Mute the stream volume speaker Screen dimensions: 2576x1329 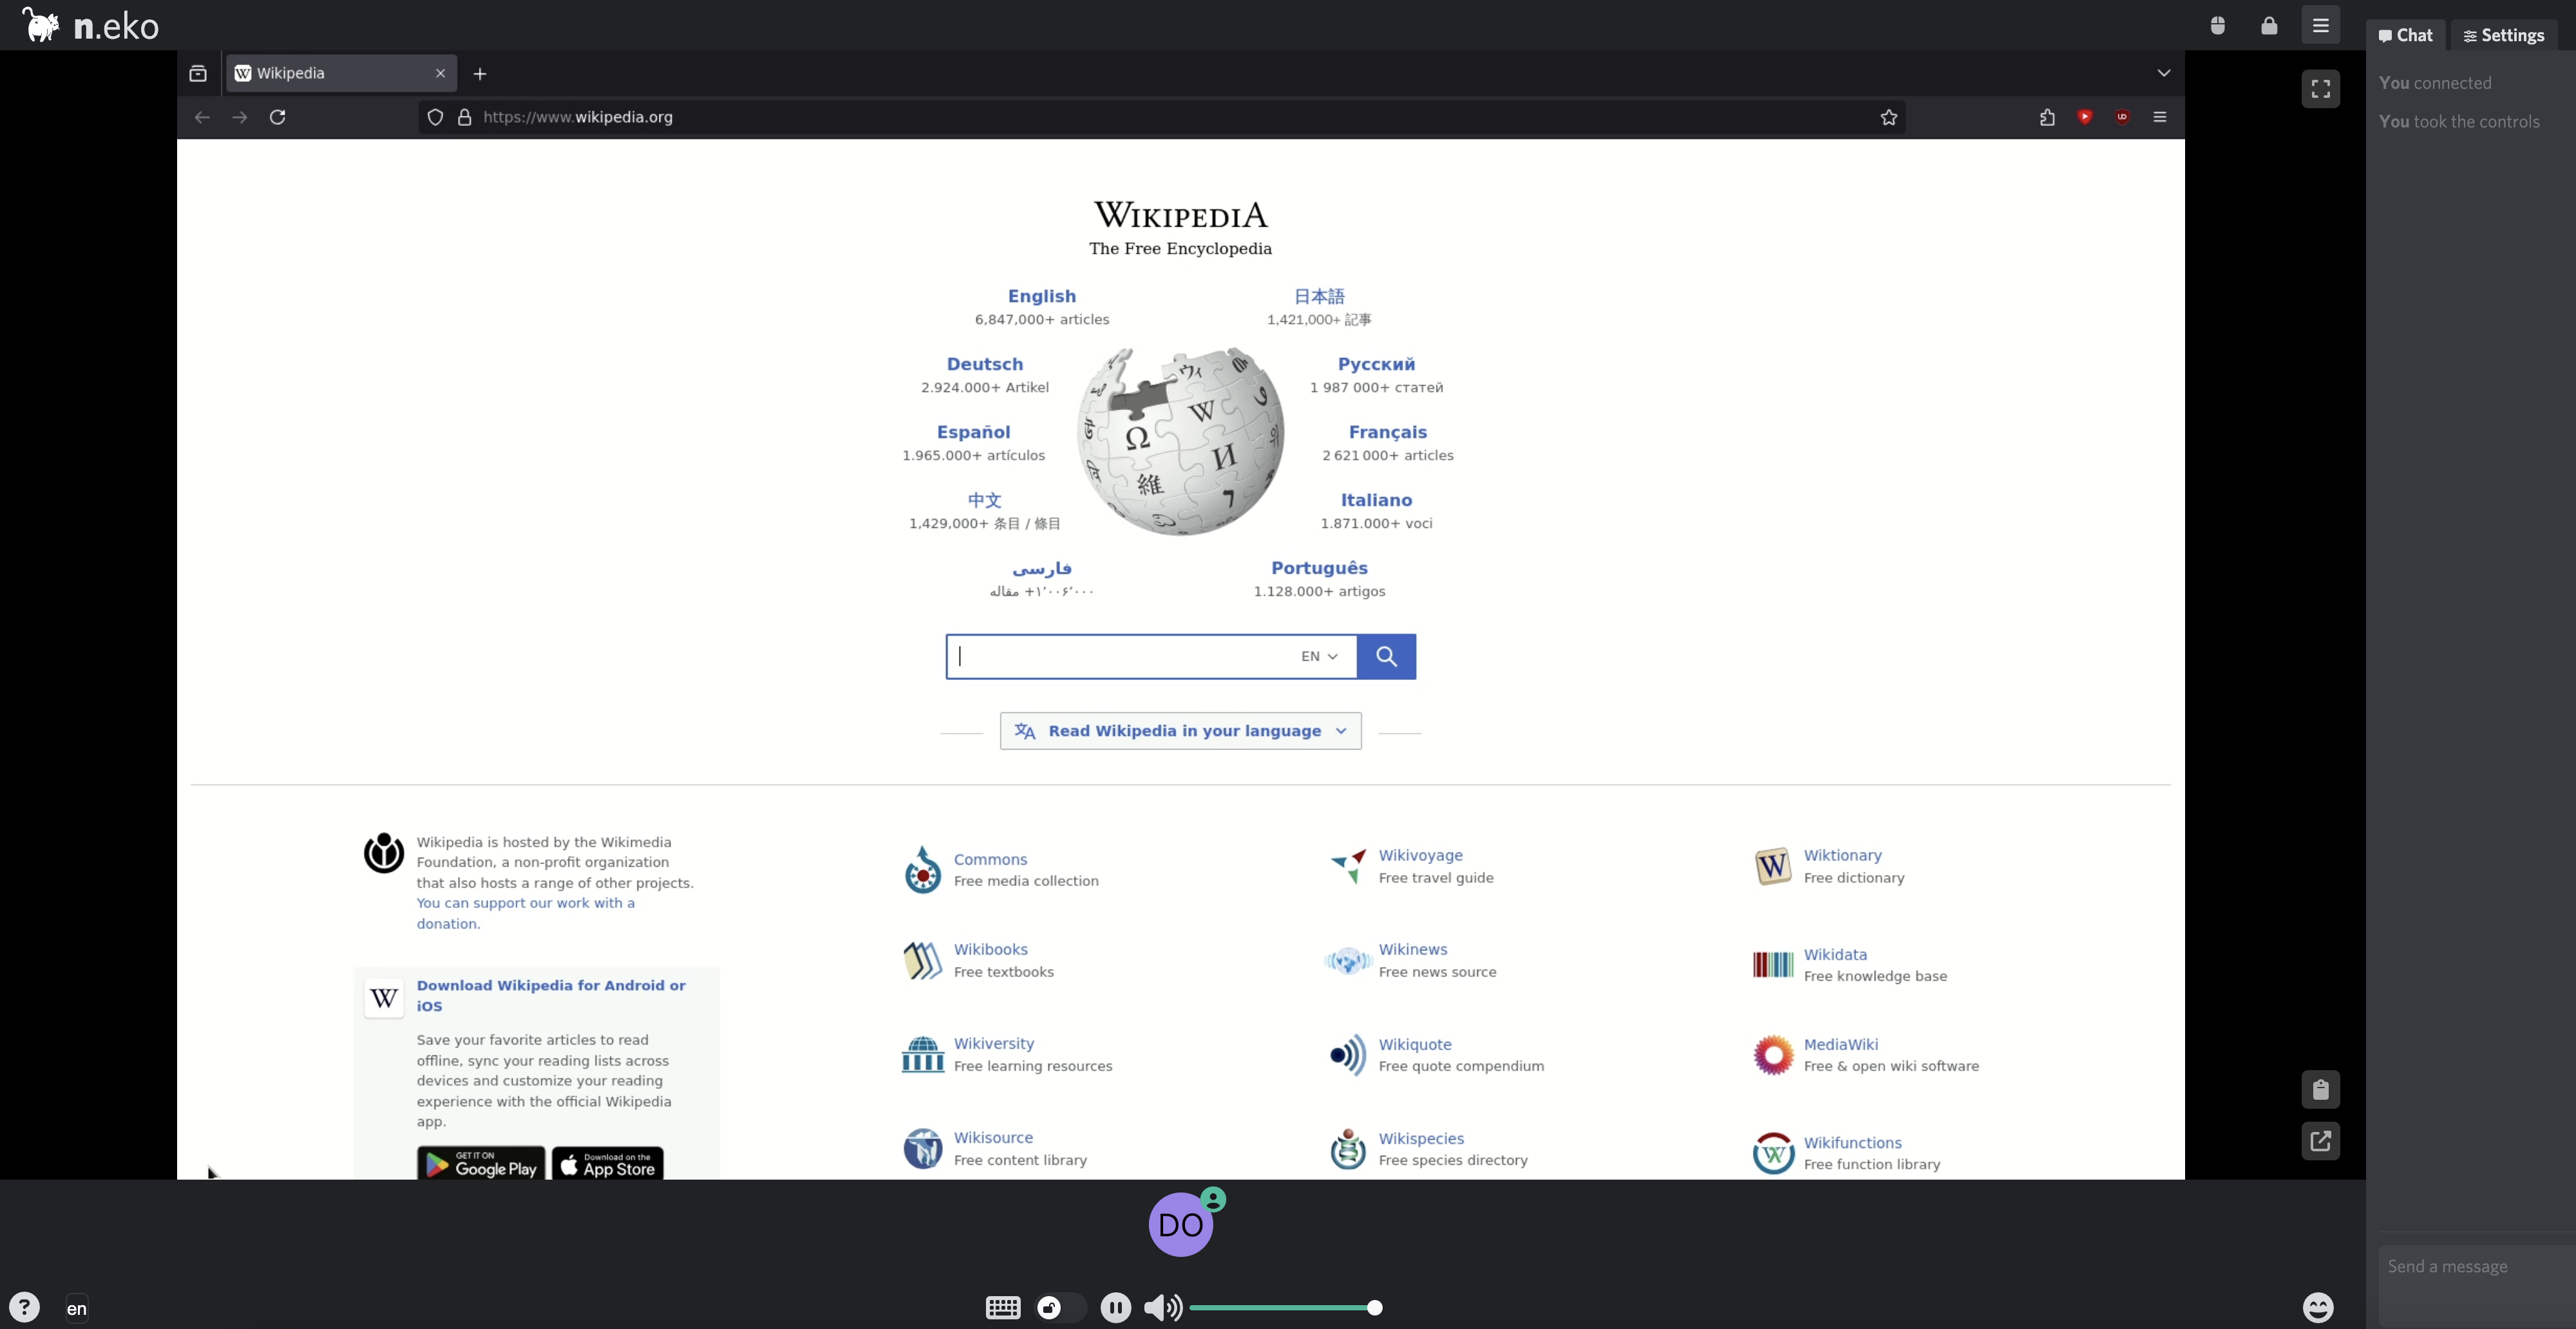pyautogui.click(x=1162, y=1307)
